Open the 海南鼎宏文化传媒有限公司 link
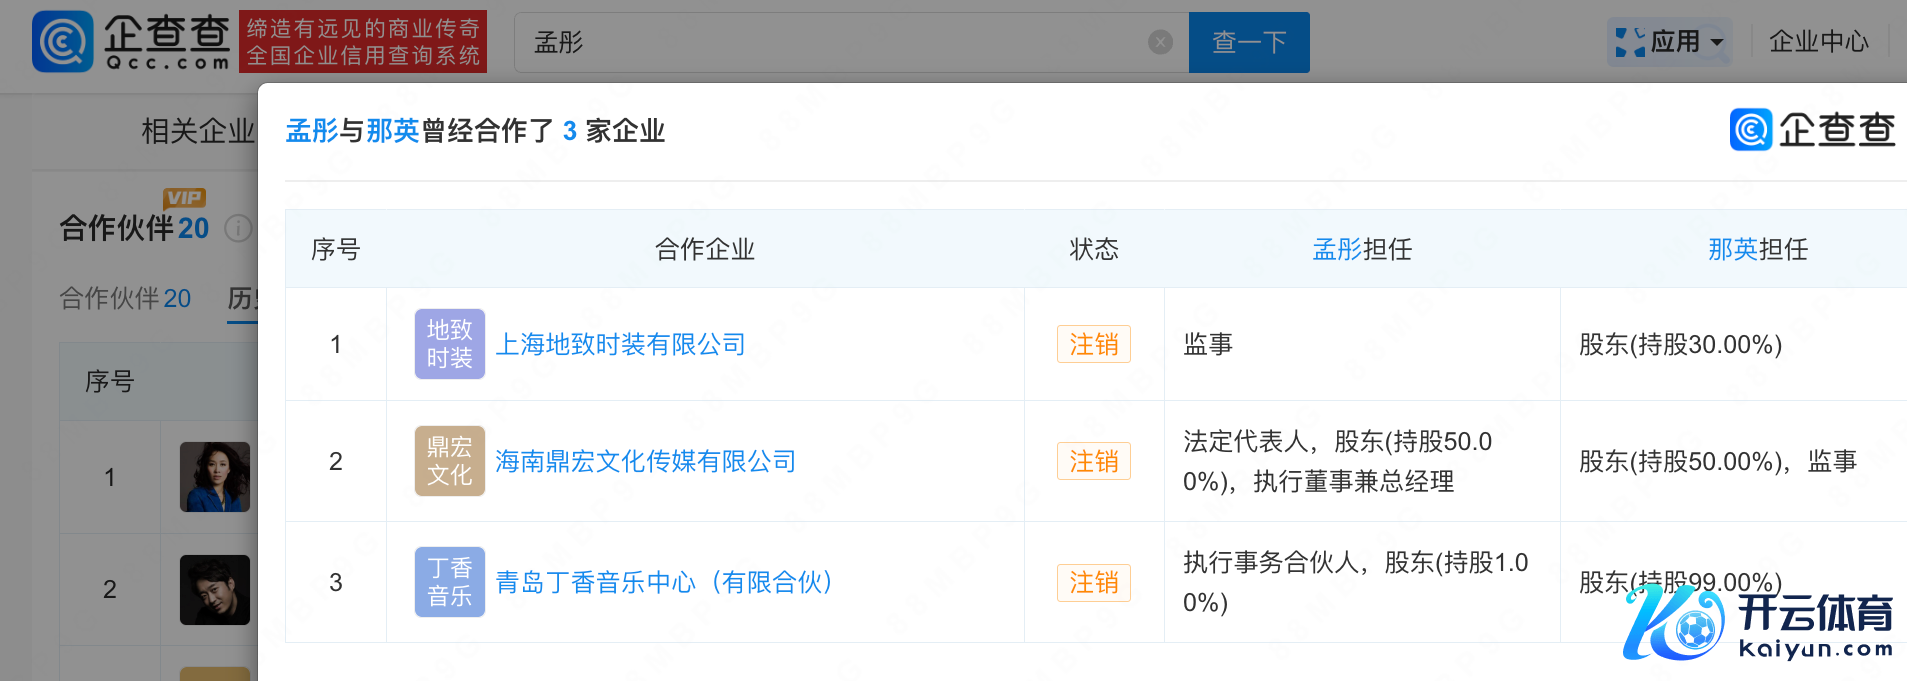The width and height of the screenshot is (1908, 682). point(645,462)
